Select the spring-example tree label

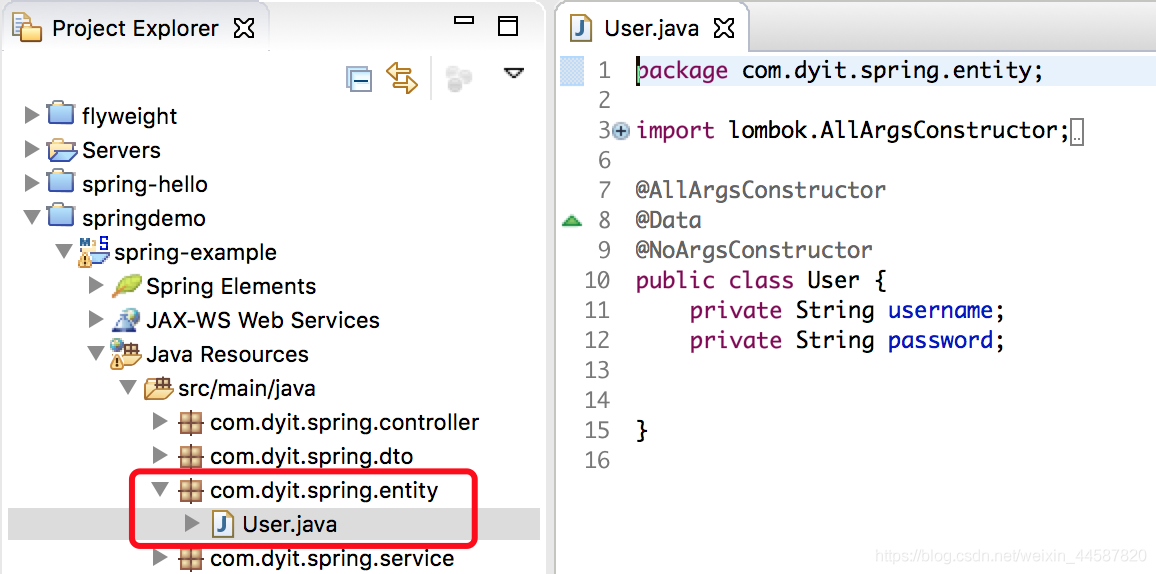coord(195,253)
